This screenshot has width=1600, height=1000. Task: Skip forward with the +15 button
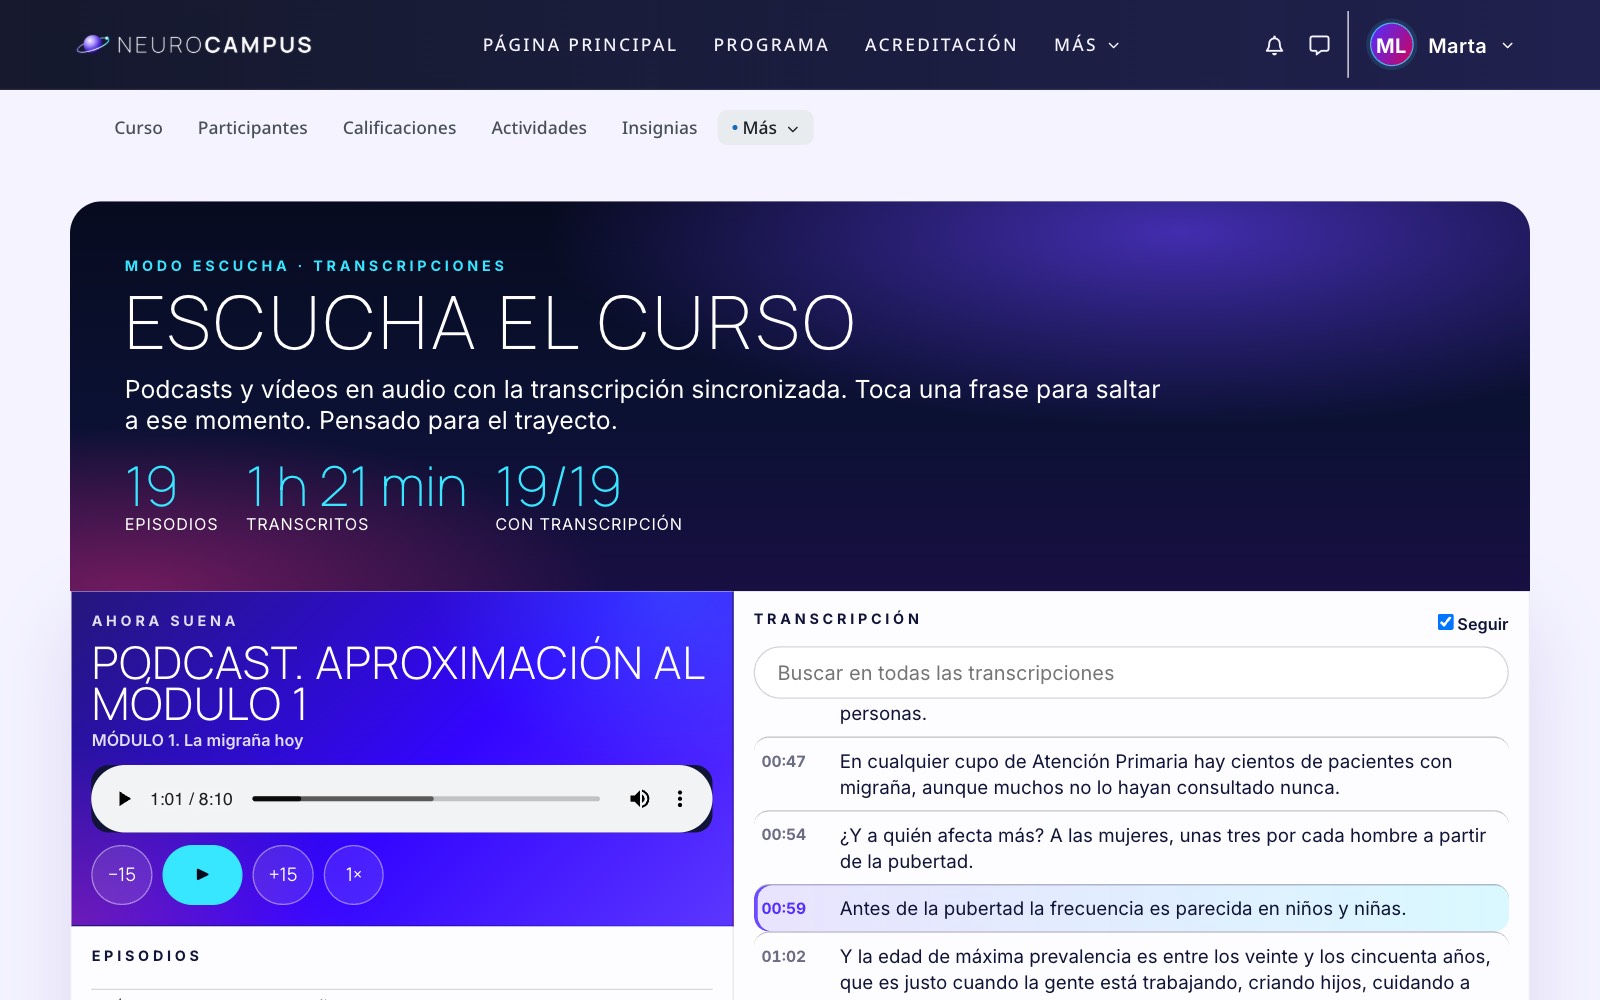click(283, 875)
